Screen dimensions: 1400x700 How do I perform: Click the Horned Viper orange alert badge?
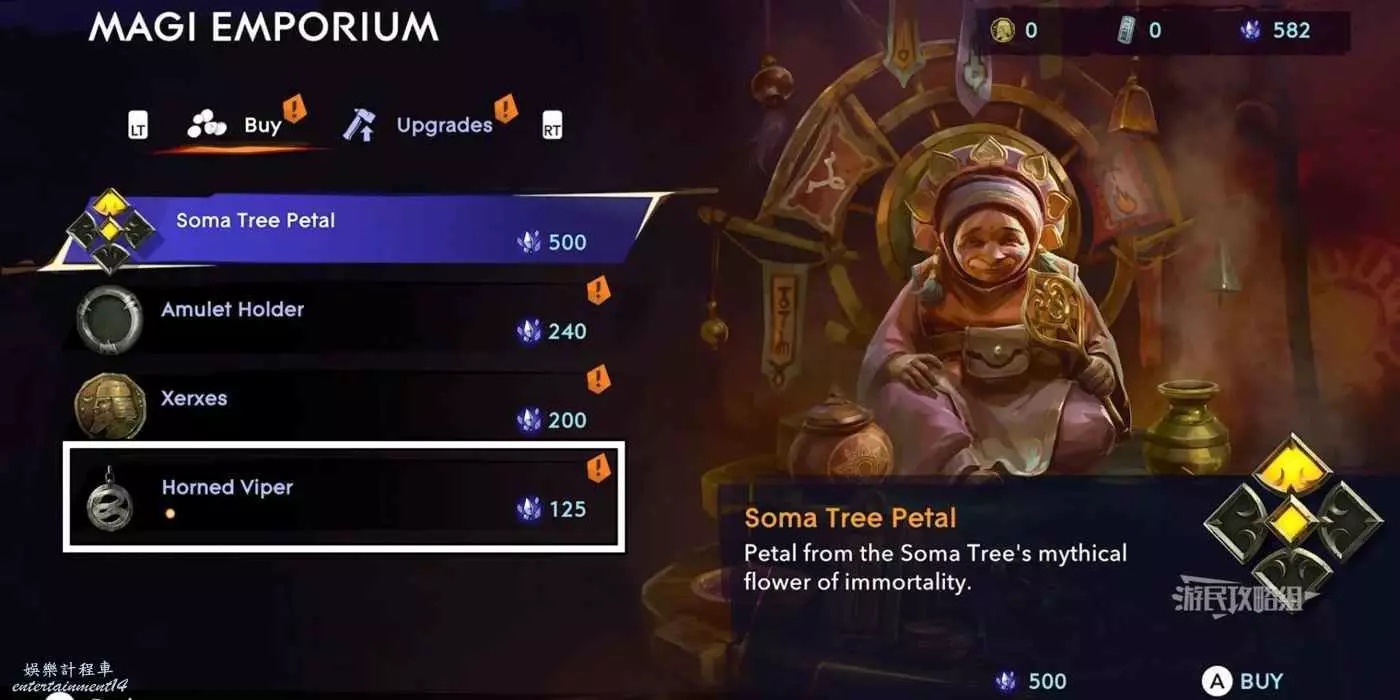[598, 467]
